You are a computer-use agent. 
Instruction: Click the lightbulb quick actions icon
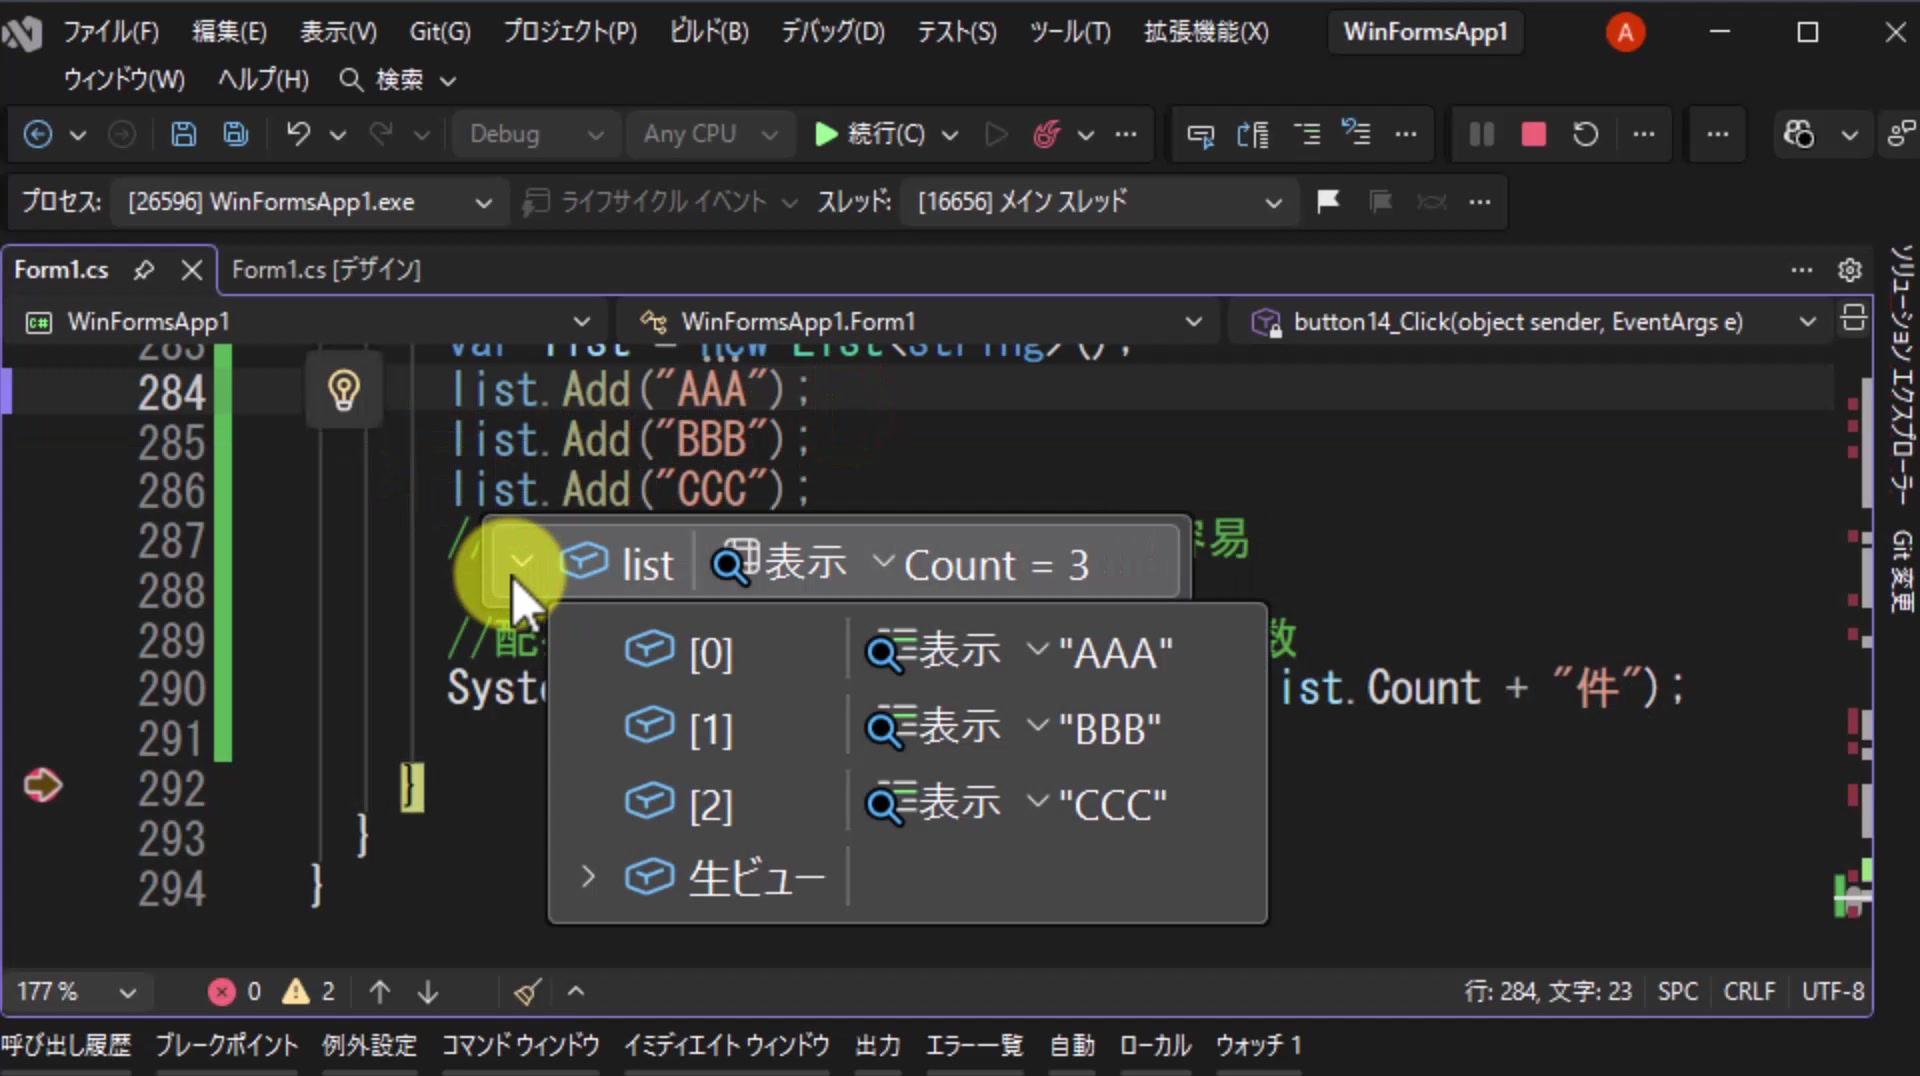coord(344,390)
